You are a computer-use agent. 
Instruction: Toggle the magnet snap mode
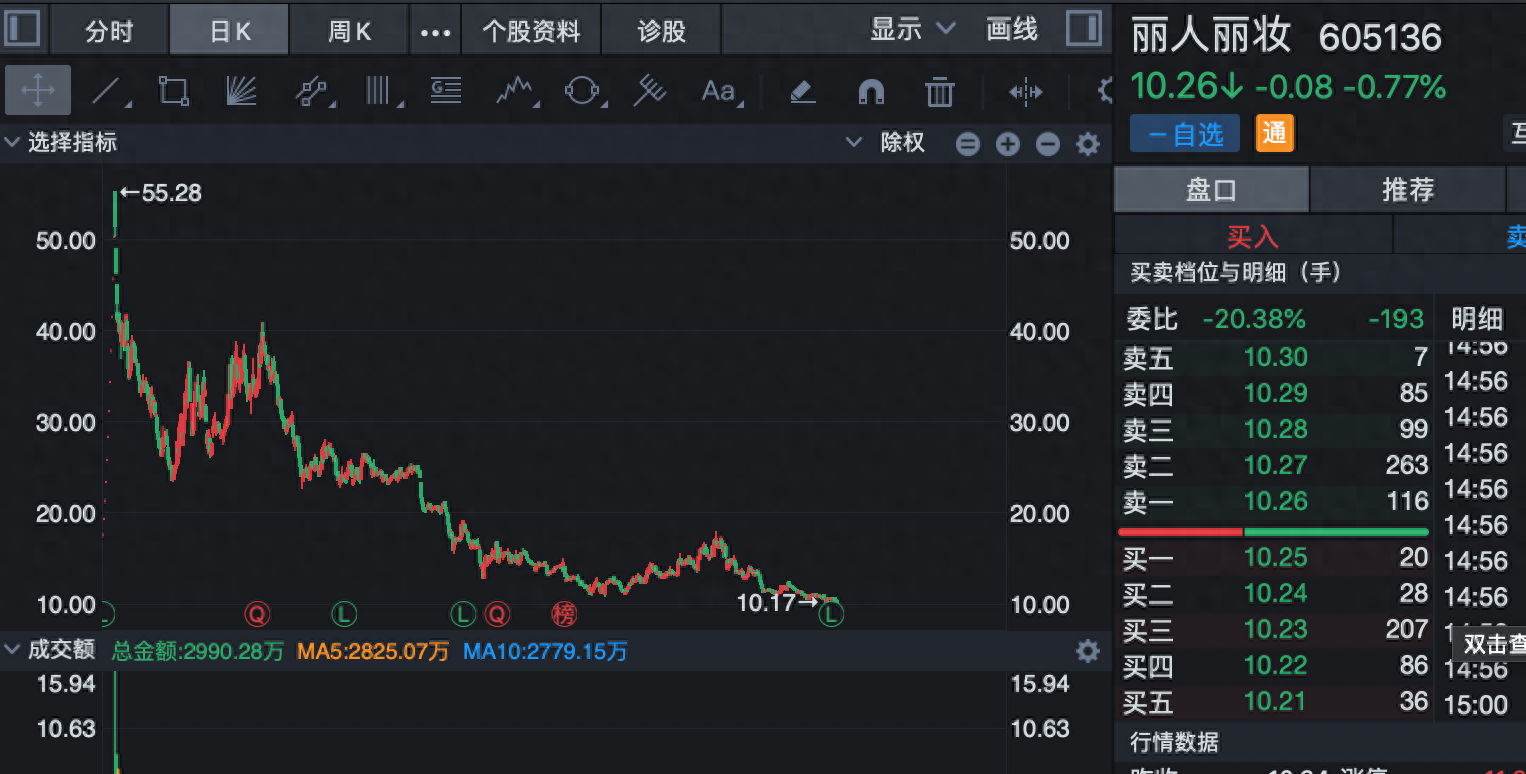[x=871, y=92]
